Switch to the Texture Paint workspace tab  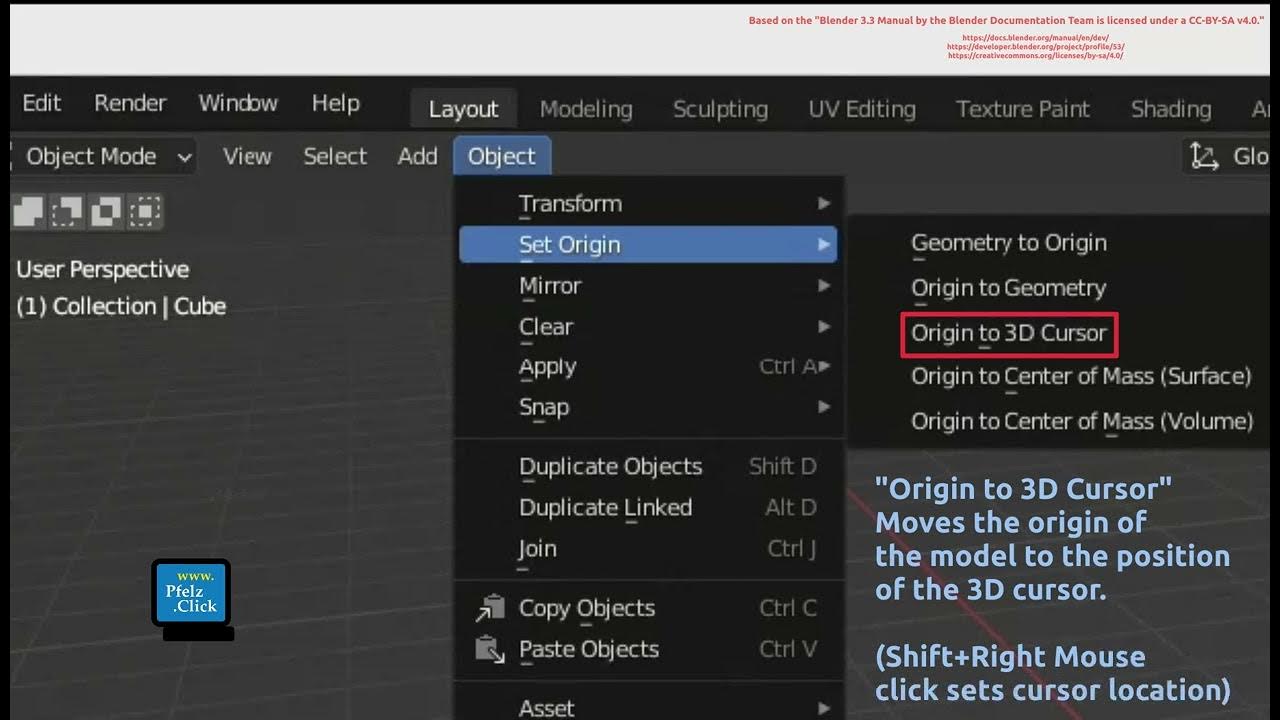pyautogui.click(x=1022, y=109)
